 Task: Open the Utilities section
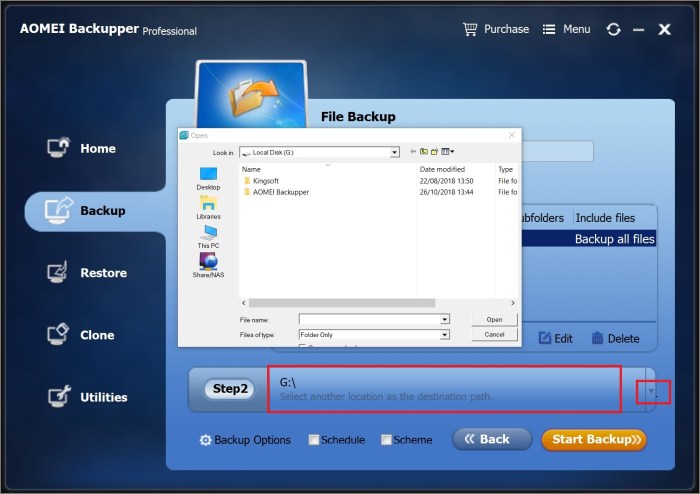[88, 397]
